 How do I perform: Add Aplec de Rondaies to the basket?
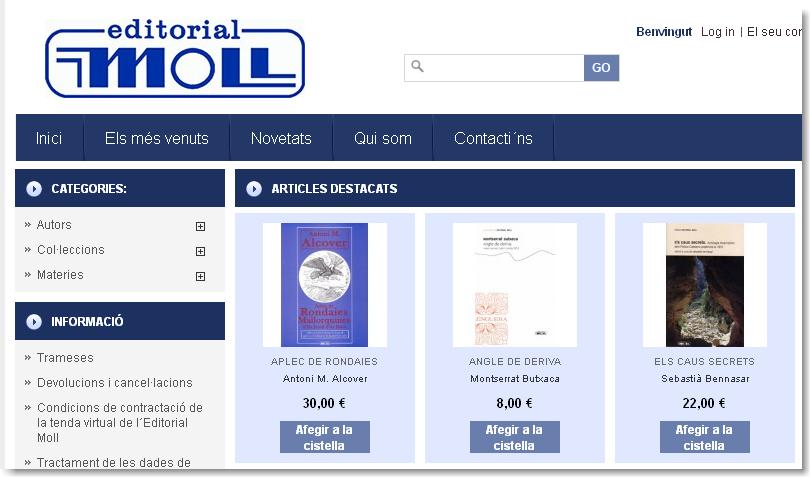(x=324, y=437)
